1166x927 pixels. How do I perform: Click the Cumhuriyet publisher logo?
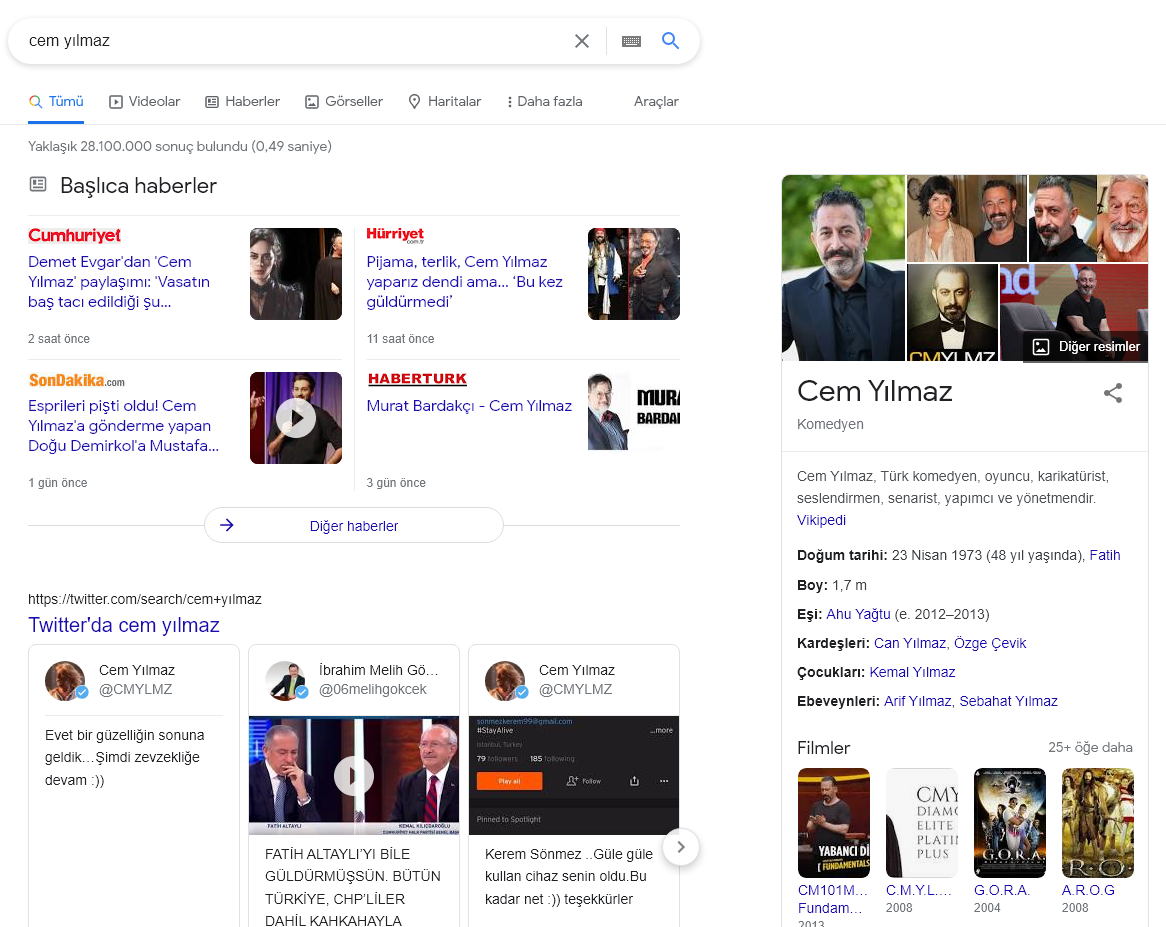tap(74, 236)
